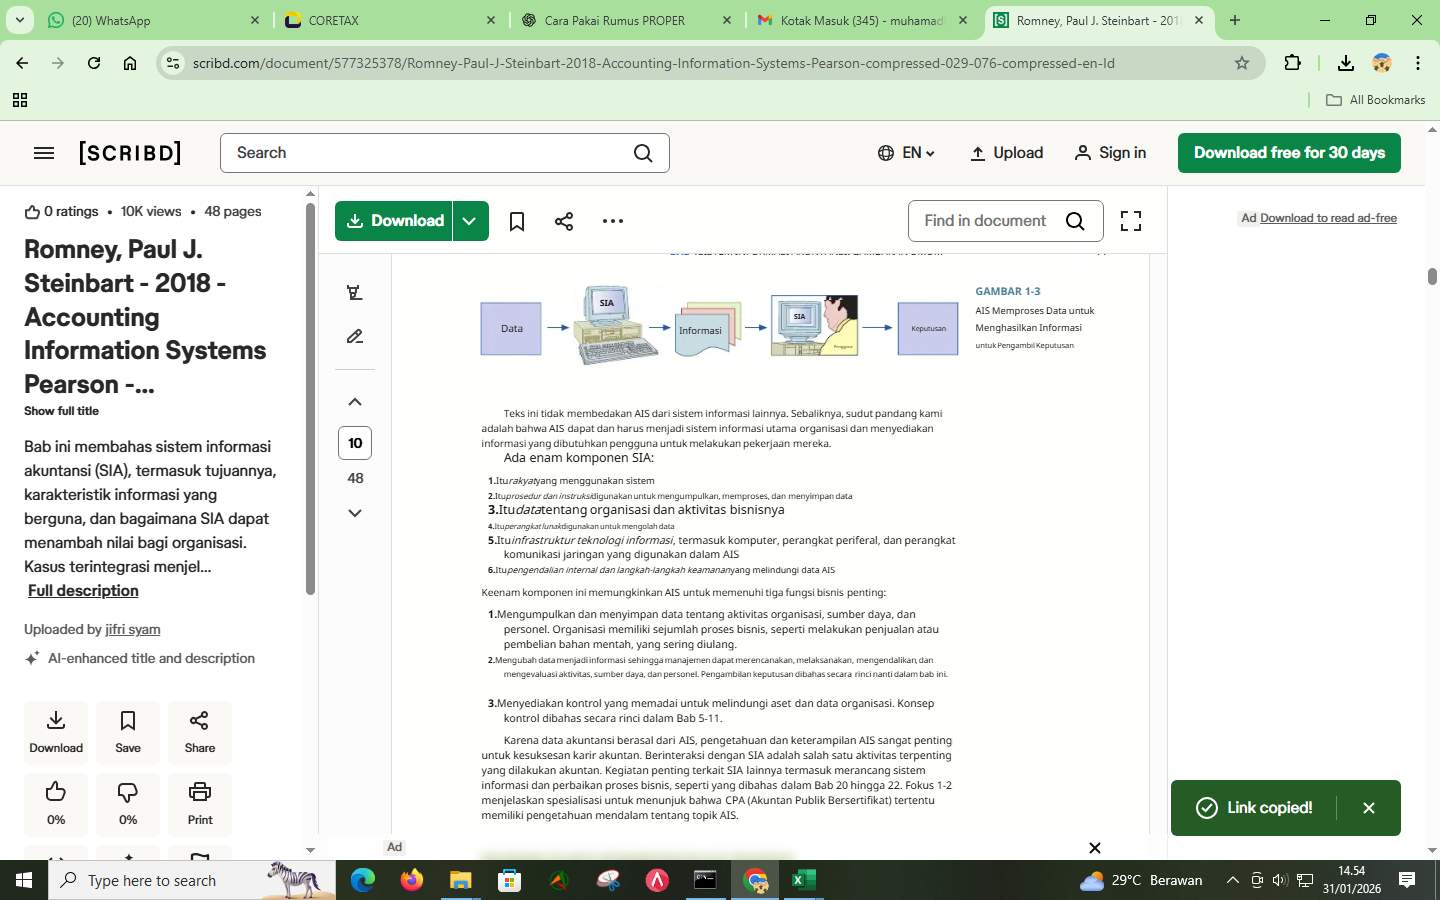1440x900 pixels.
Task: Bookmark the document using the ribbon icon
Action: coord(516,220)
